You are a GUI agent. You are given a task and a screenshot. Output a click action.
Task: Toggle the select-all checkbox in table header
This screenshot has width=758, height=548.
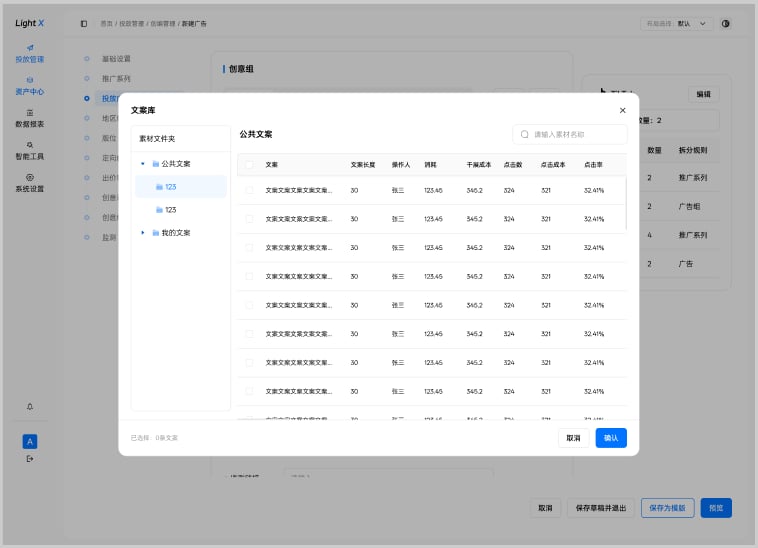coord(249,165)
